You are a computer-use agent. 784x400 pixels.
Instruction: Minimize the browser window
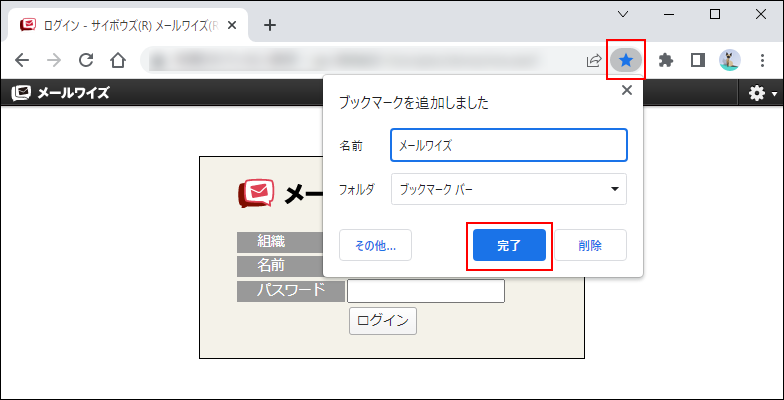[669, 14]
